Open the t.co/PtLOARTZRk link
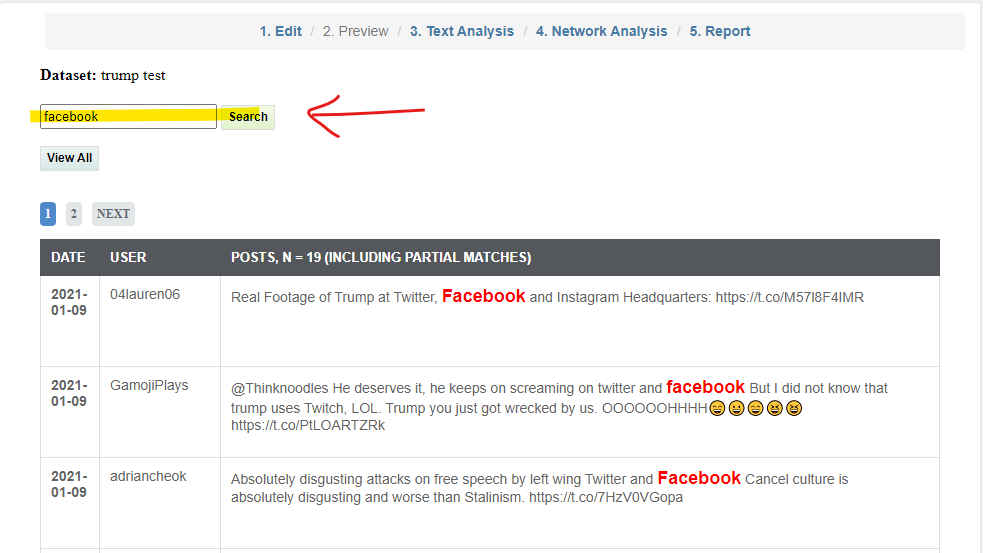This screenshot has height=553, width=983. [307, 426]
